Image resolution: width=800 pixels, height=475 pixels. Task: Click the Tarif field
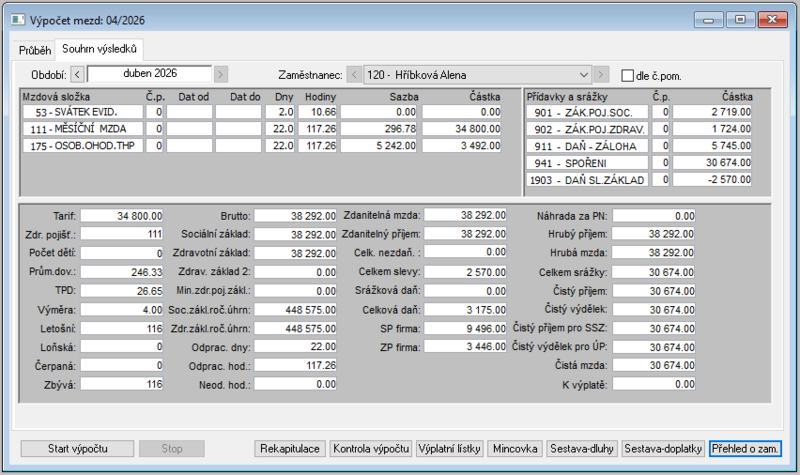tap(122, 216)
